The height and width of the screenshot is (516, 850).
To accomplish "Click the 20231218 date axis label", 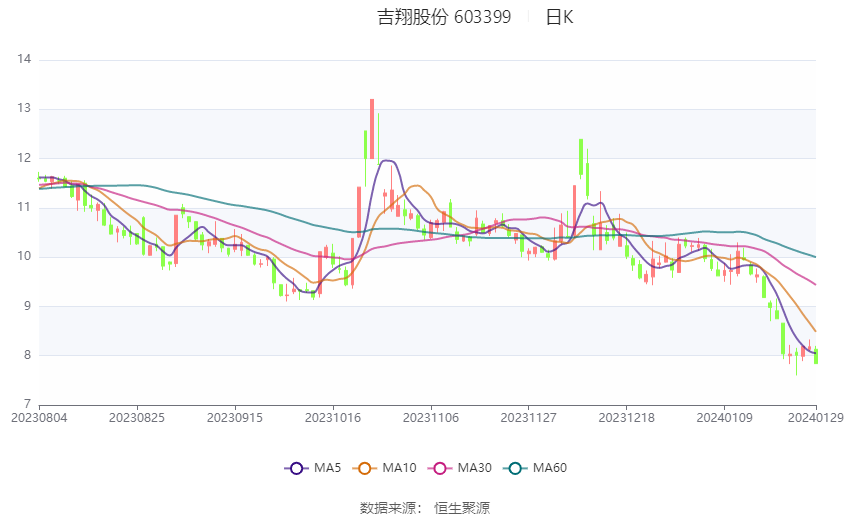I will coord(627,418).
